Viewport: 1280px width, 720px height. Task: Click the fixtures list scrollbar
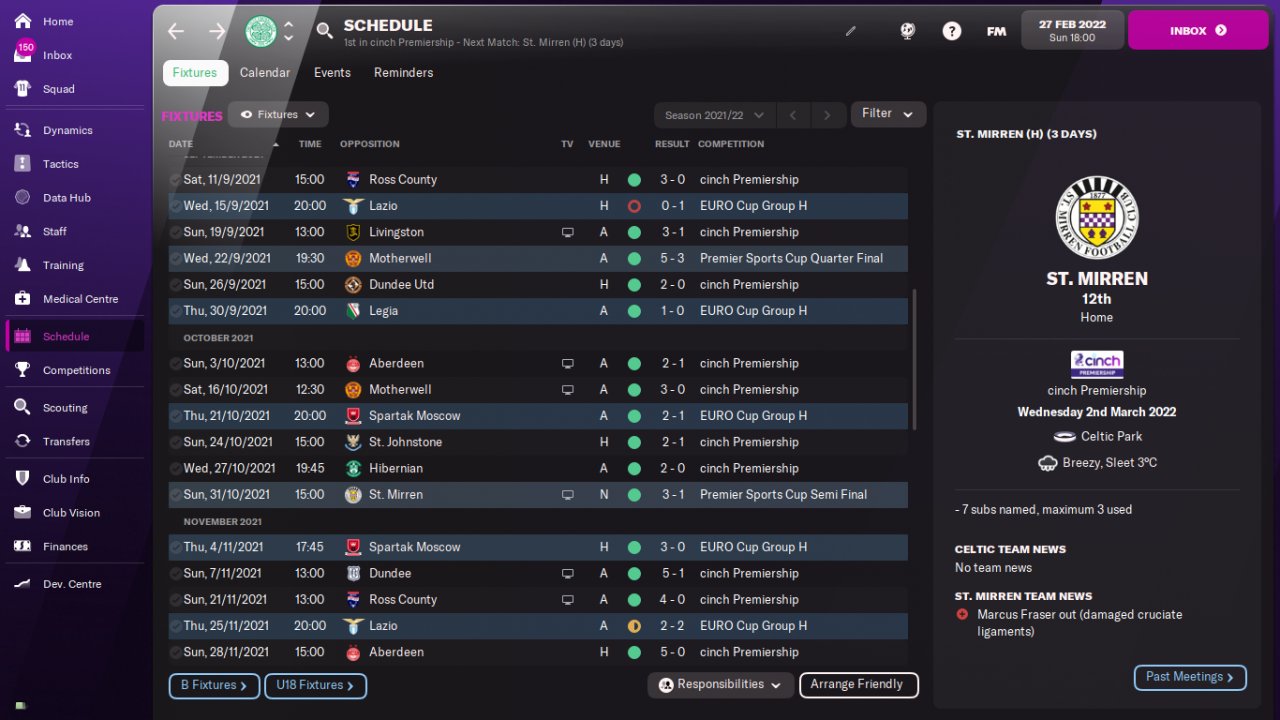coord(914,360)
